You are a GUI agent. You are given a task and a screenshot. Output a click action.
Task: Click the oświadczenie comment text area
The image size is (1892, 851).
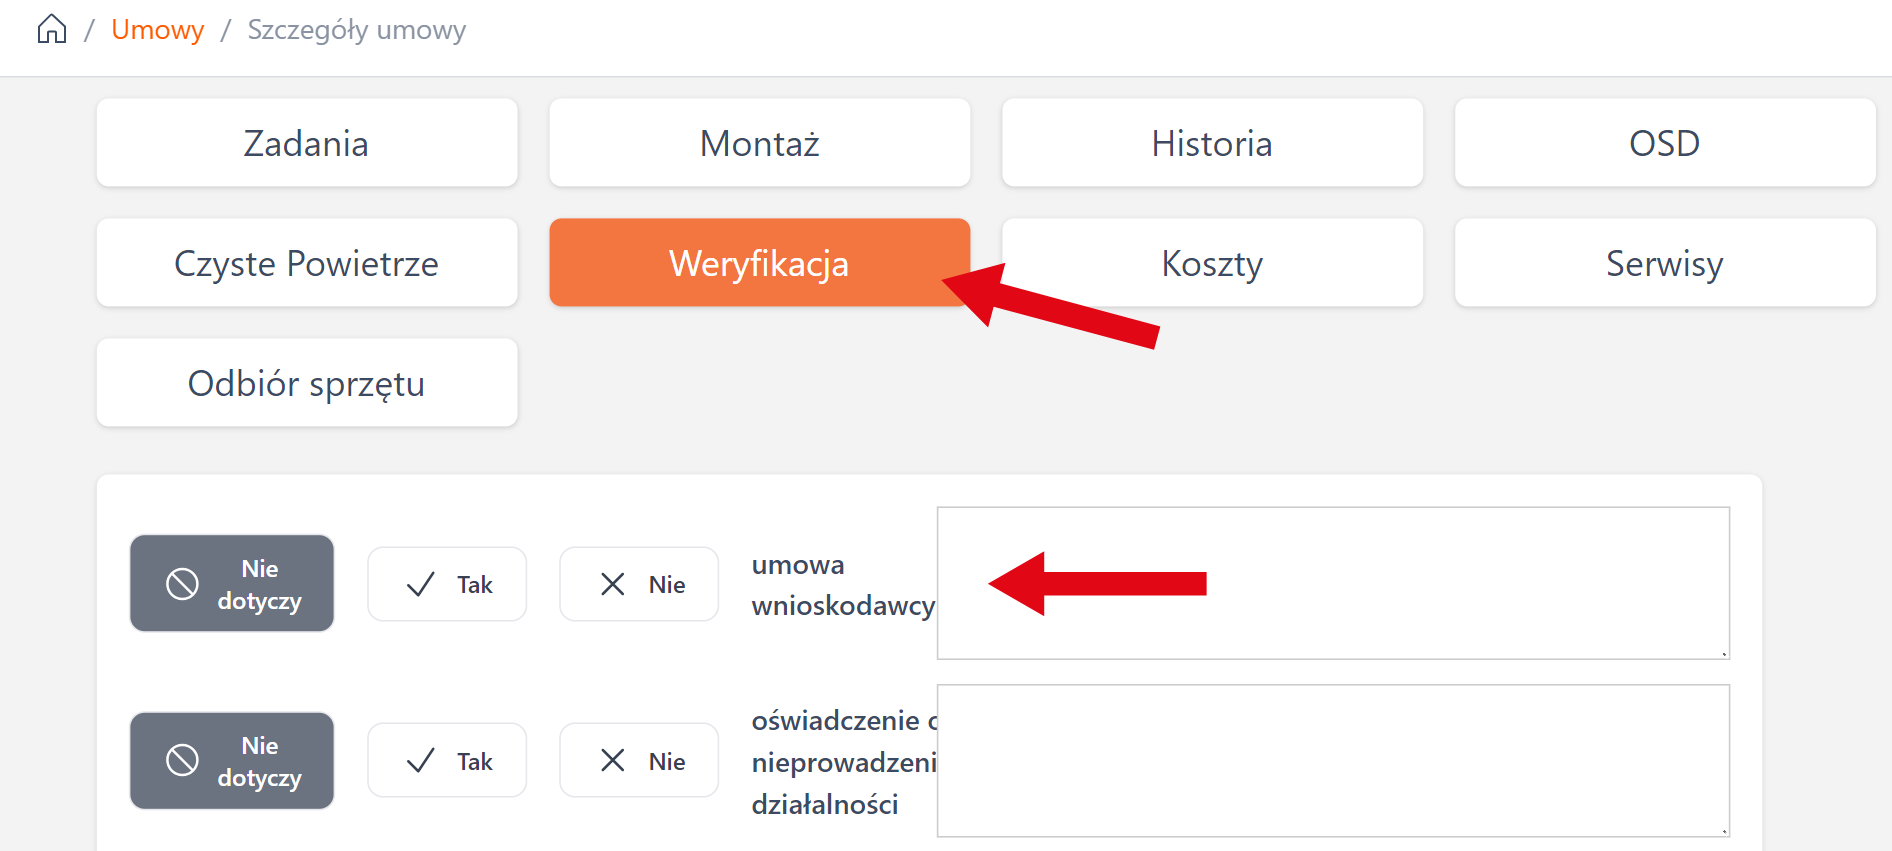click(1333, 761)
